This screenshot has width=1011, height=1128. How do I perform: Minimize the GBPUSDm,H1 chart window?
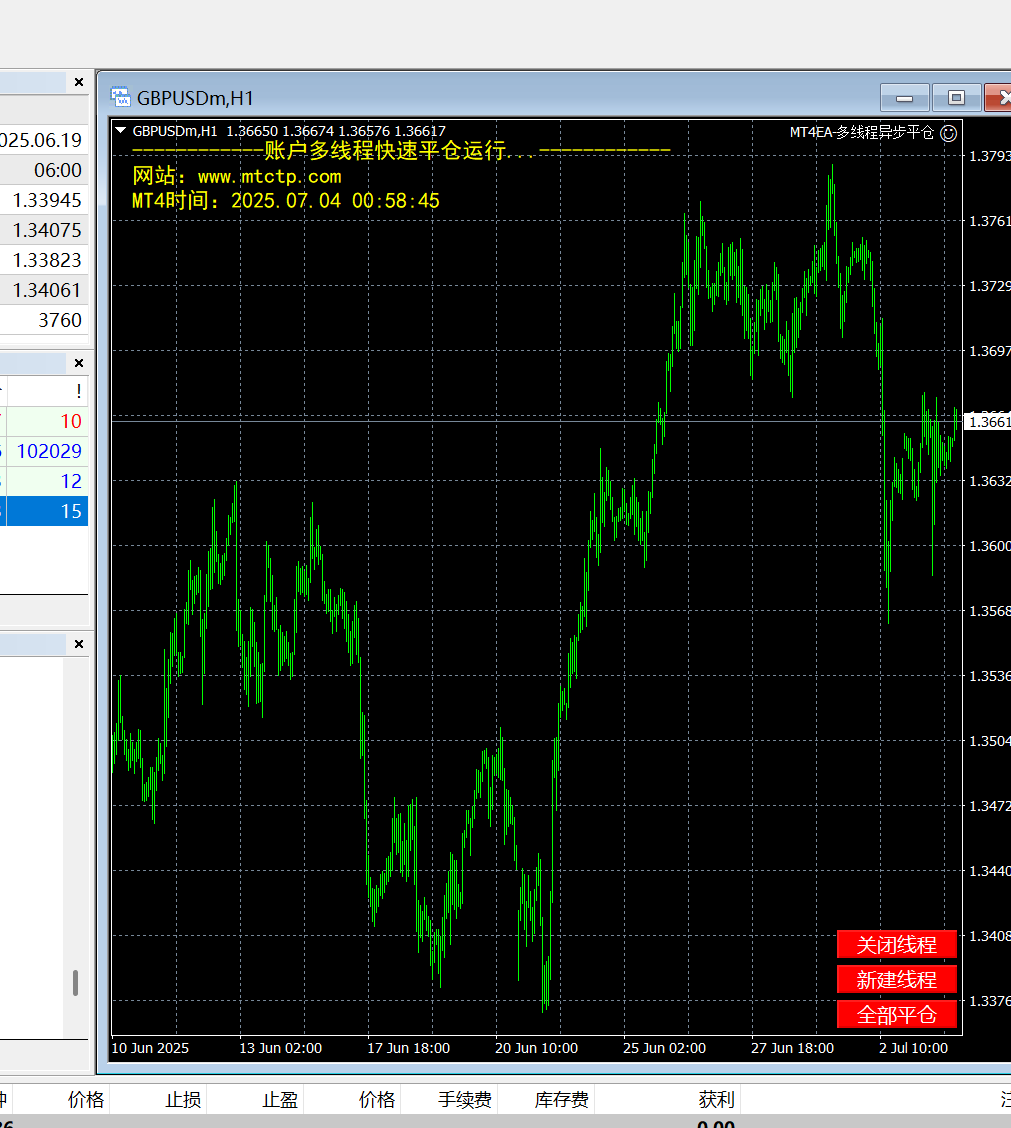tap(905, 98)
